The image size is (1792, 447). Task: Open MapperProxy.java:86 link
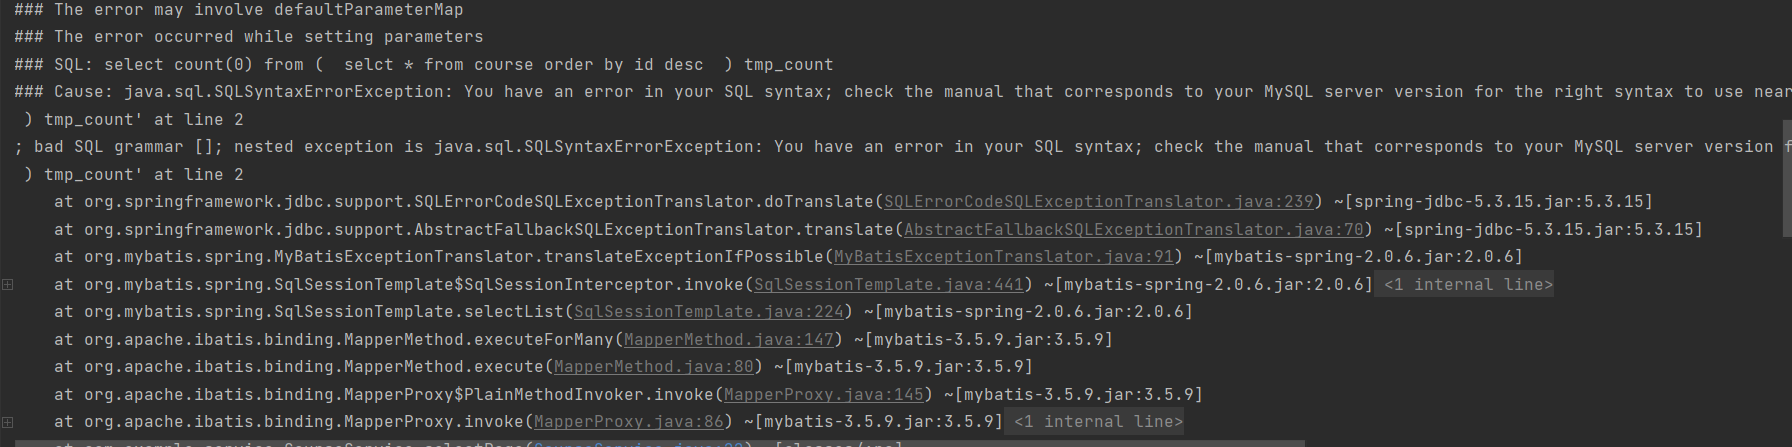pyautogui.click(x=629, y=422)
